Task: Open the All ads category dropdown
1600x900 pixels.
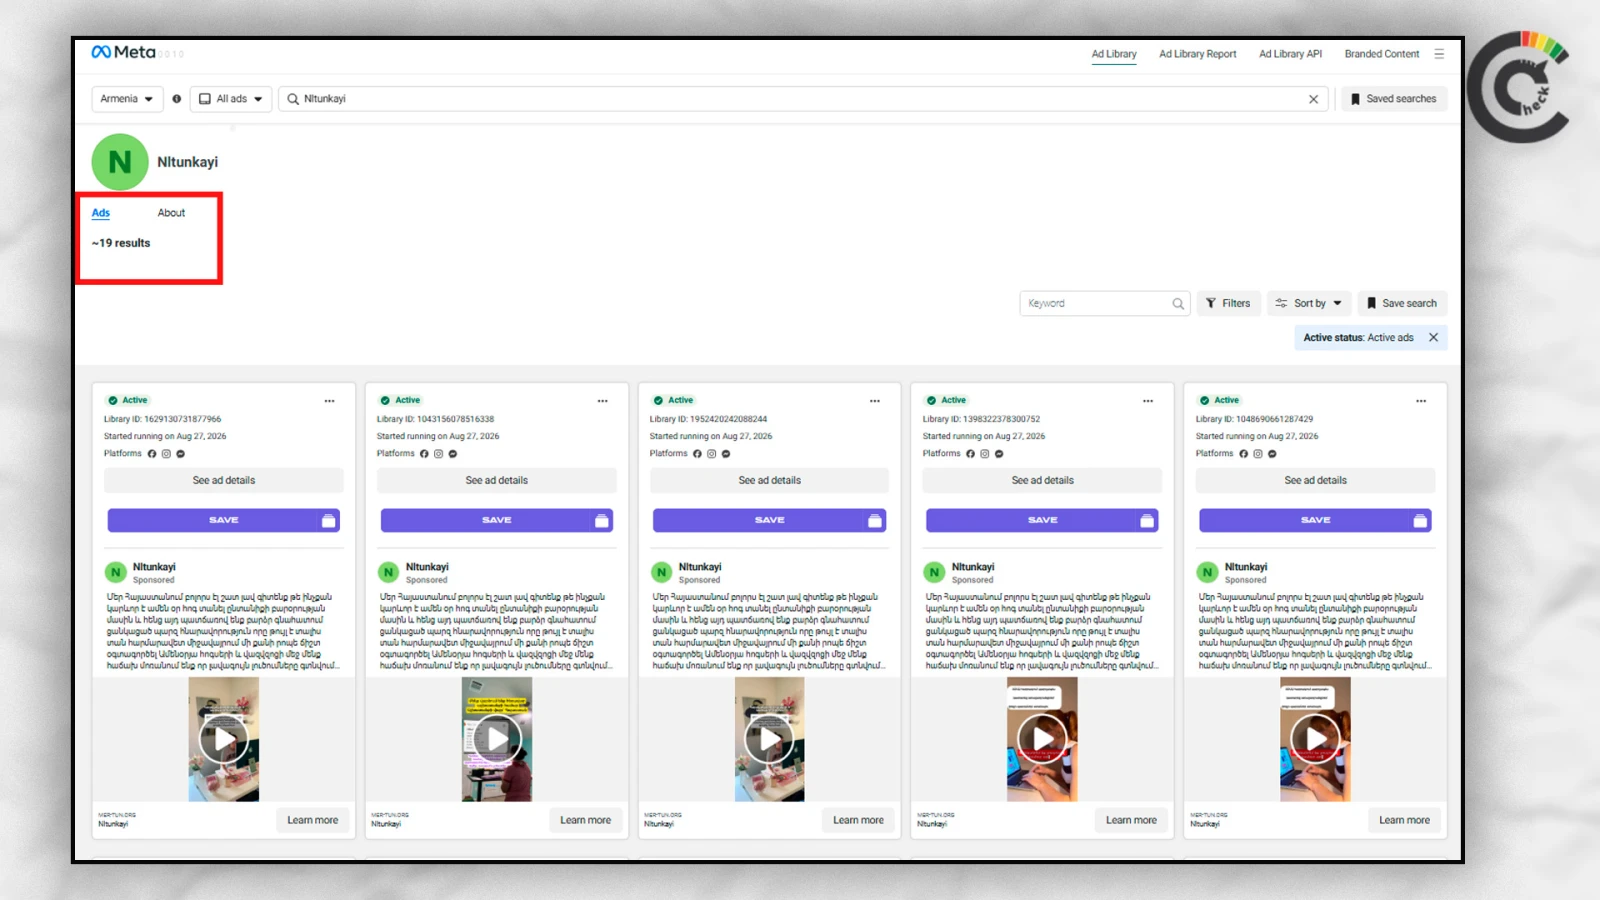Action: [231, 99]
